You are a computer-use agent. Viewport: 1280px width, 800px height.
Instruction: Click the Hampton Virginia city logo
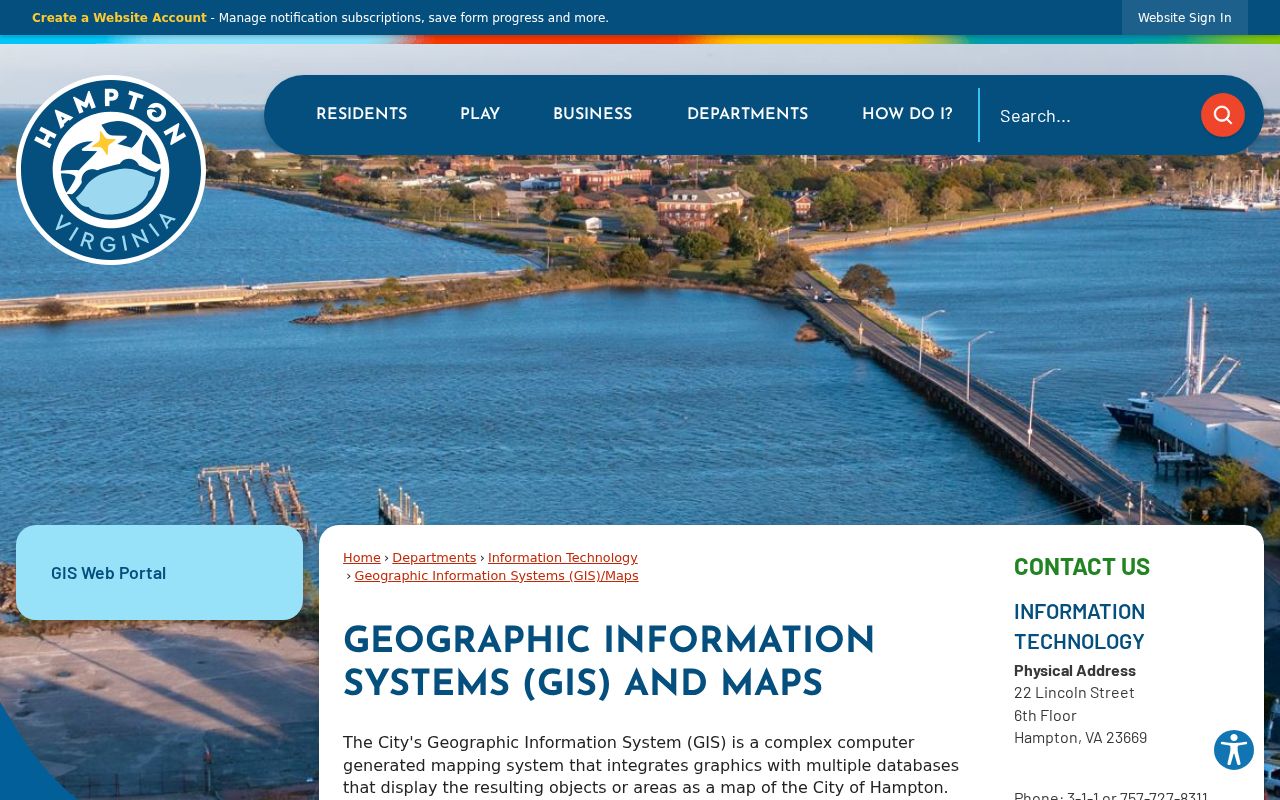(x=111, y=170)
